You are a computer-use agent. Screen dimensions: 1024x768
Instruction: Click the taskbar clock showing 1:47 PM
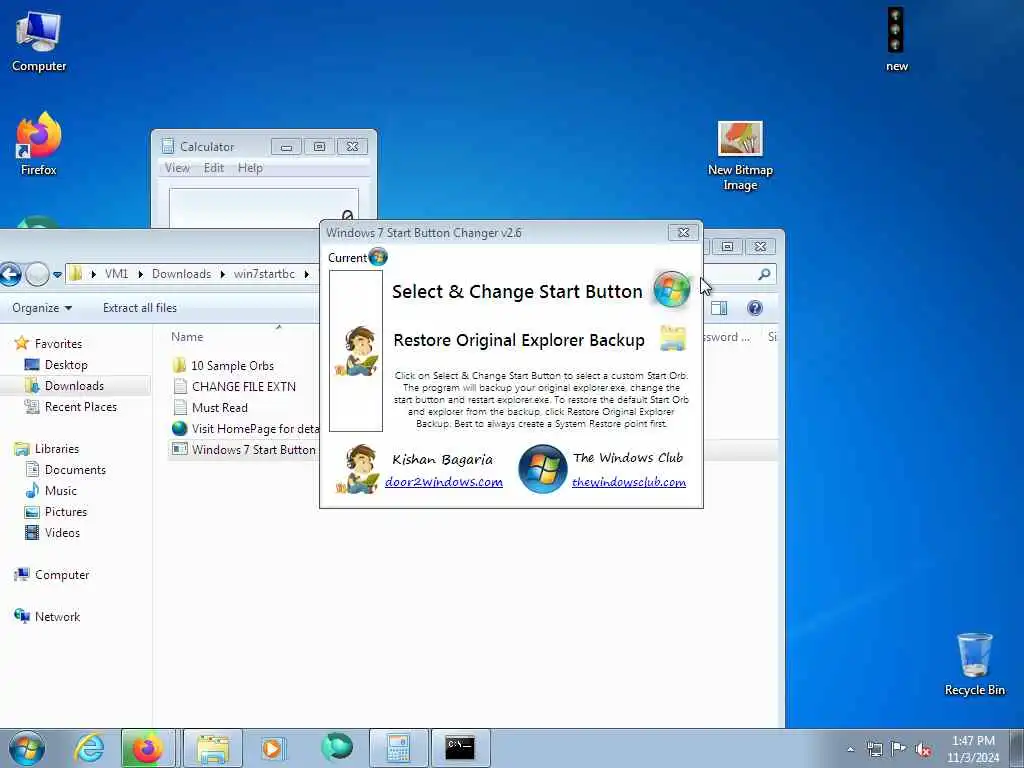point(973,749)
